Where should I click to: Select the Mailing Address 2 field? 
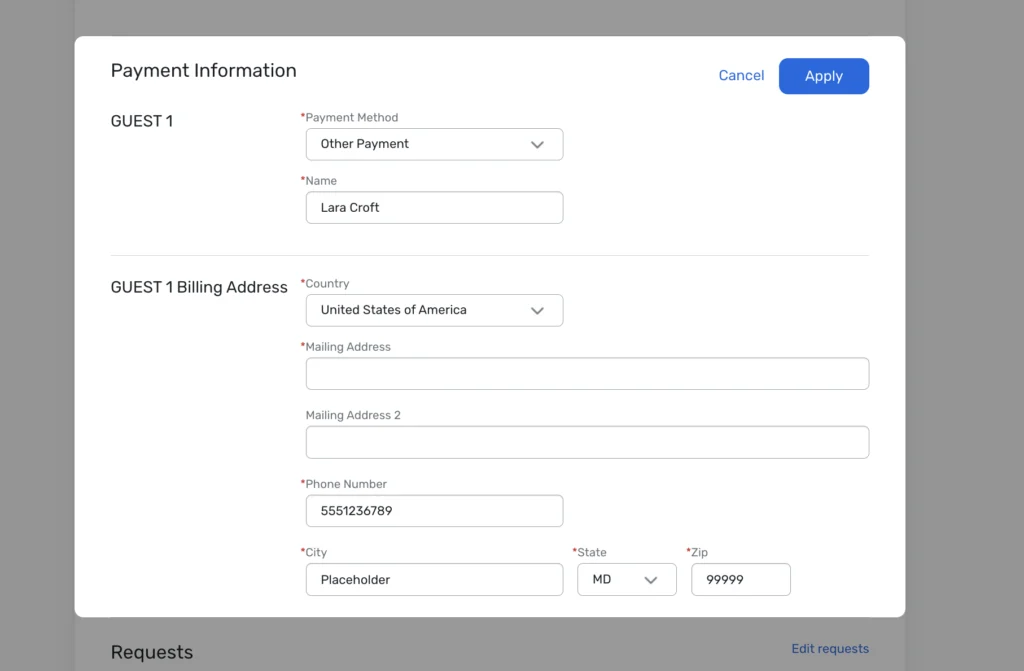(x=587, y=442)
